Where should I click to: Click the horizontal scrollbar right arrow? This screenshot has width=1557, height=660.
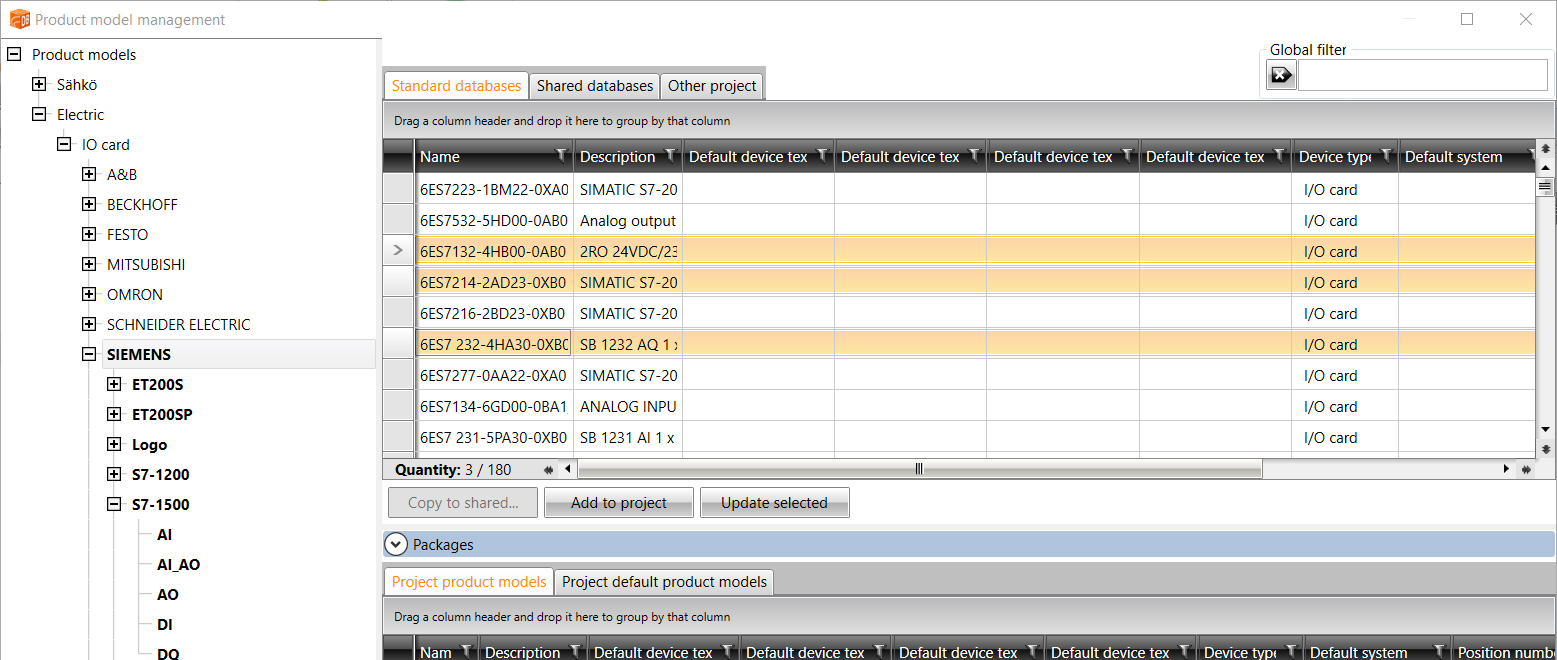[1507, 469]
